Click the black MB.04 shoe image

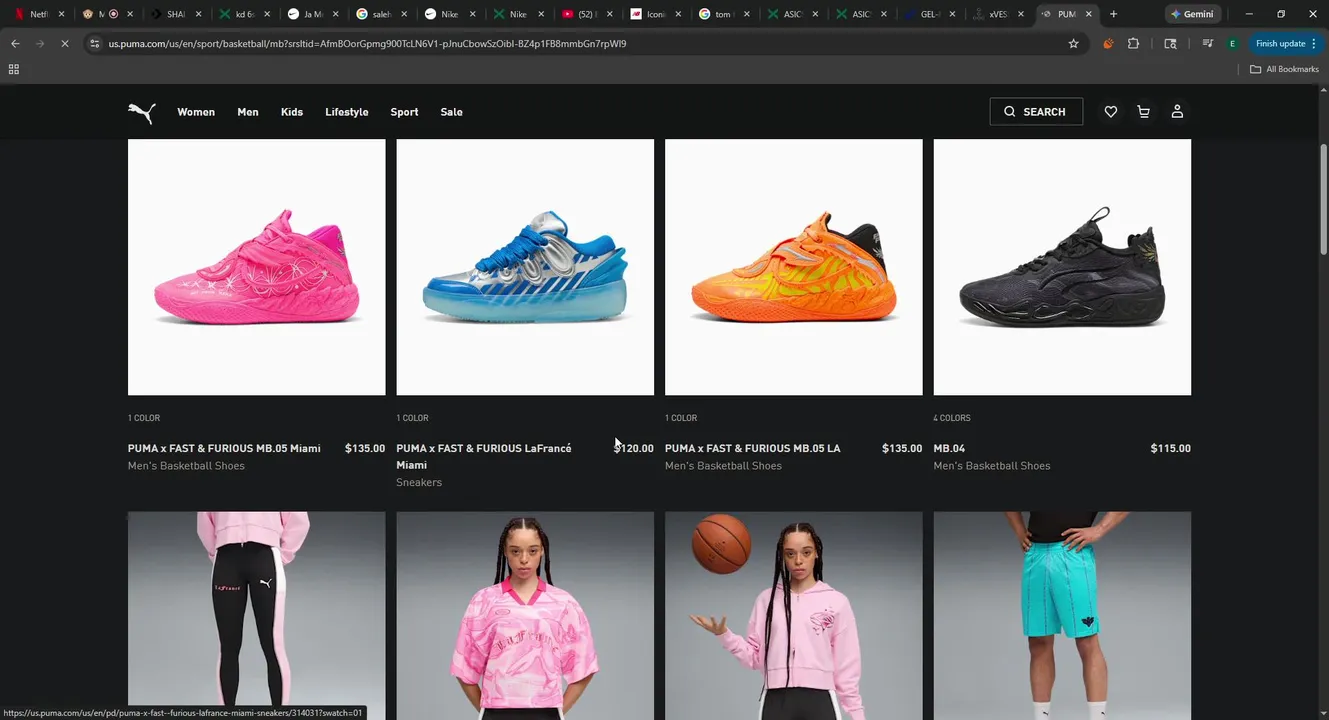pyautogui.click(x=1062, y=267)
